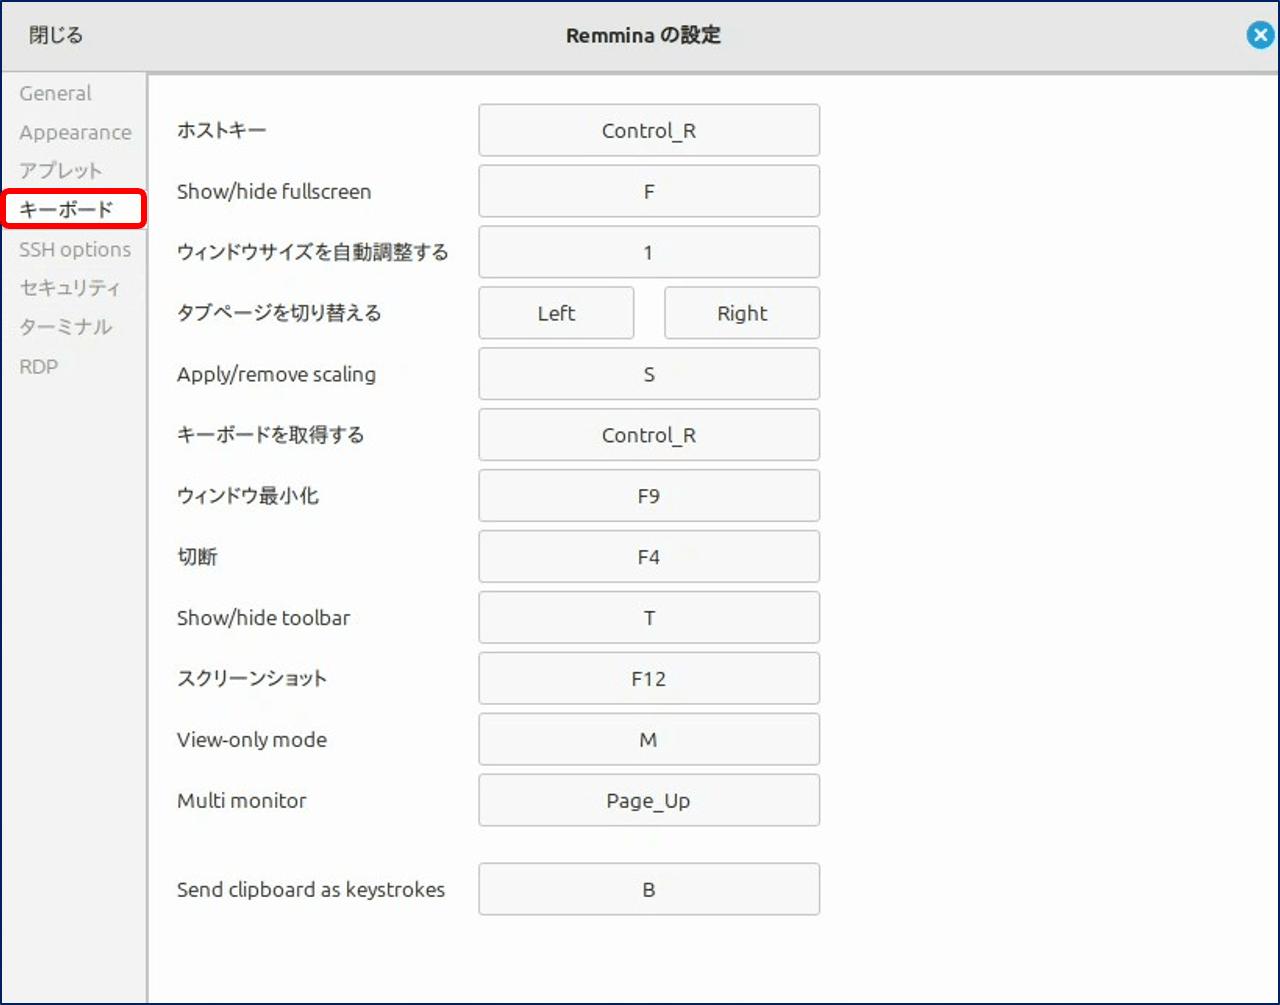Viewport: 1280px width, 1005px height.
Task: Click the スクリーンショット F12 key button
Action: tap(649, 679)
